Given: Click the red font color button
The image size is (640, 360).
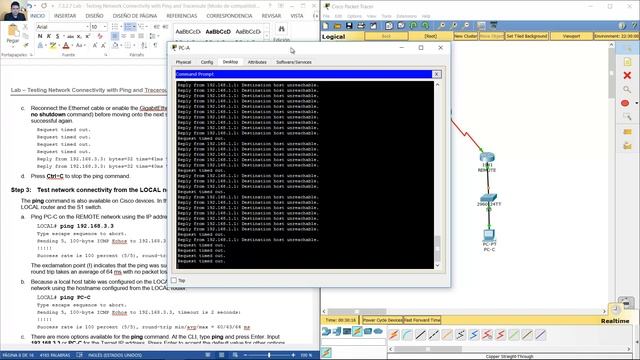Looking at the screenshot, I should 66,46.
